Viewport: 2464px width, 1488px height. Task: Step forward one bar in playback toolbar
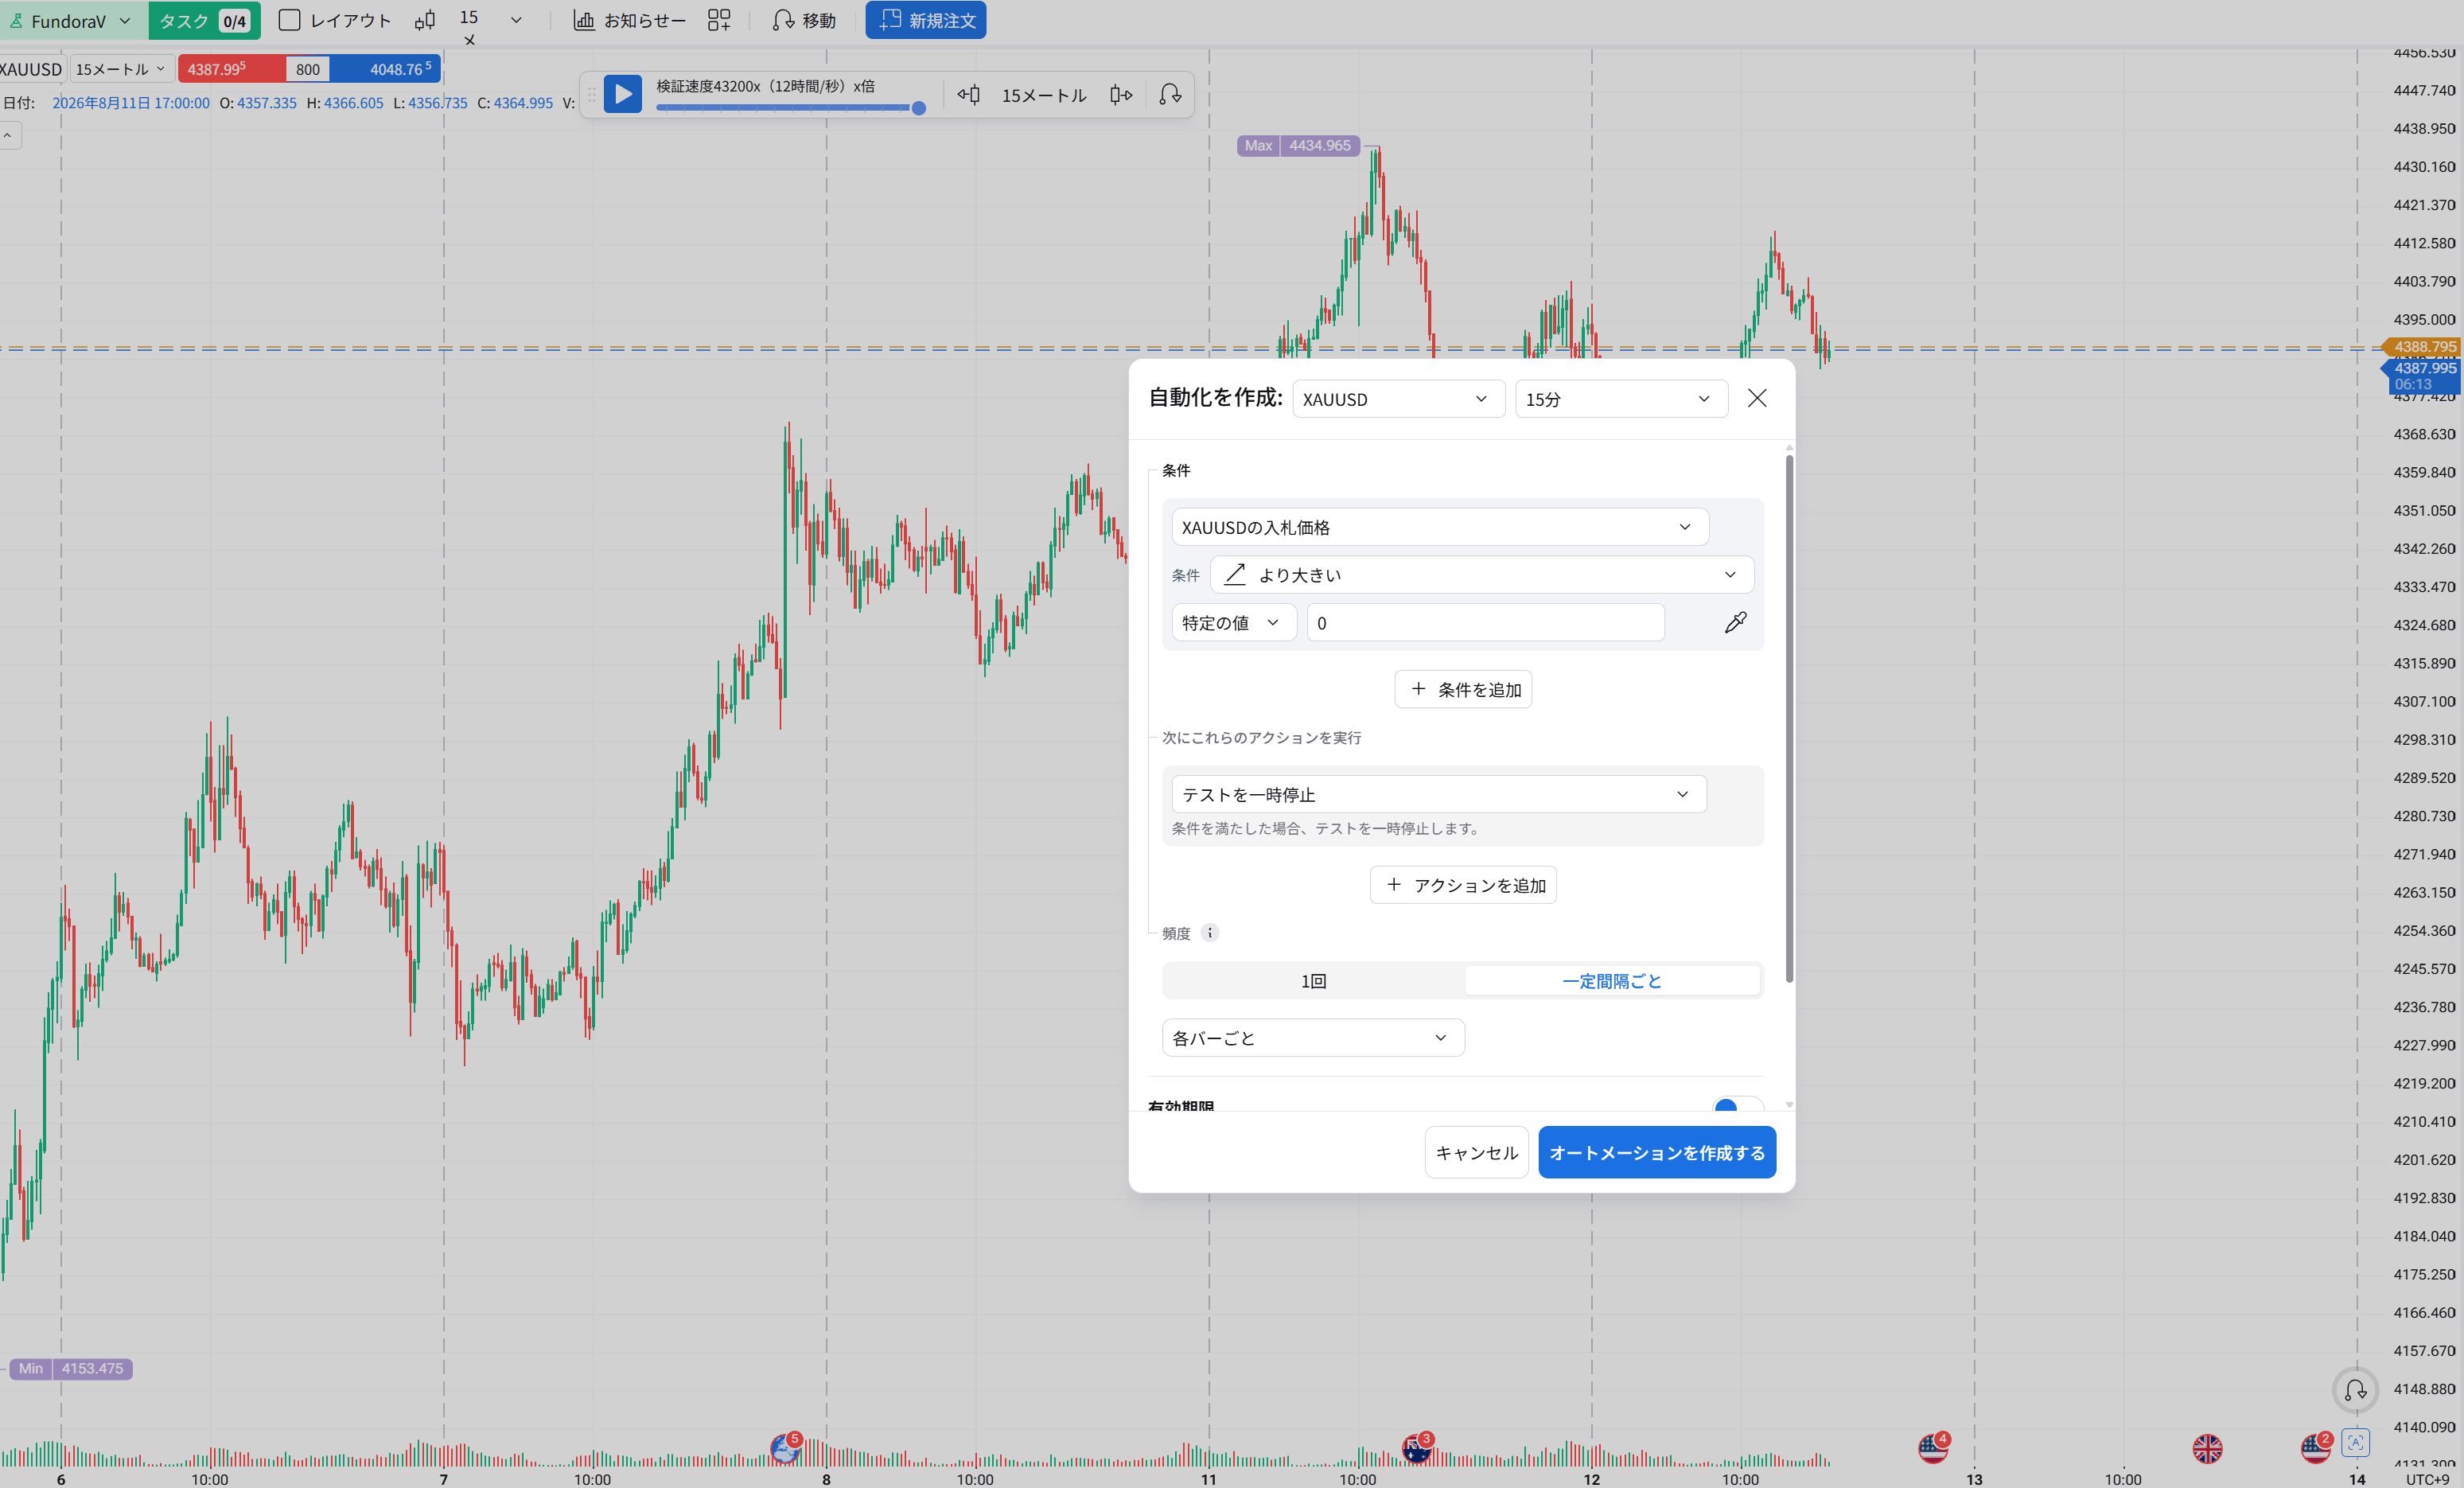click(x=1121, y=94)
